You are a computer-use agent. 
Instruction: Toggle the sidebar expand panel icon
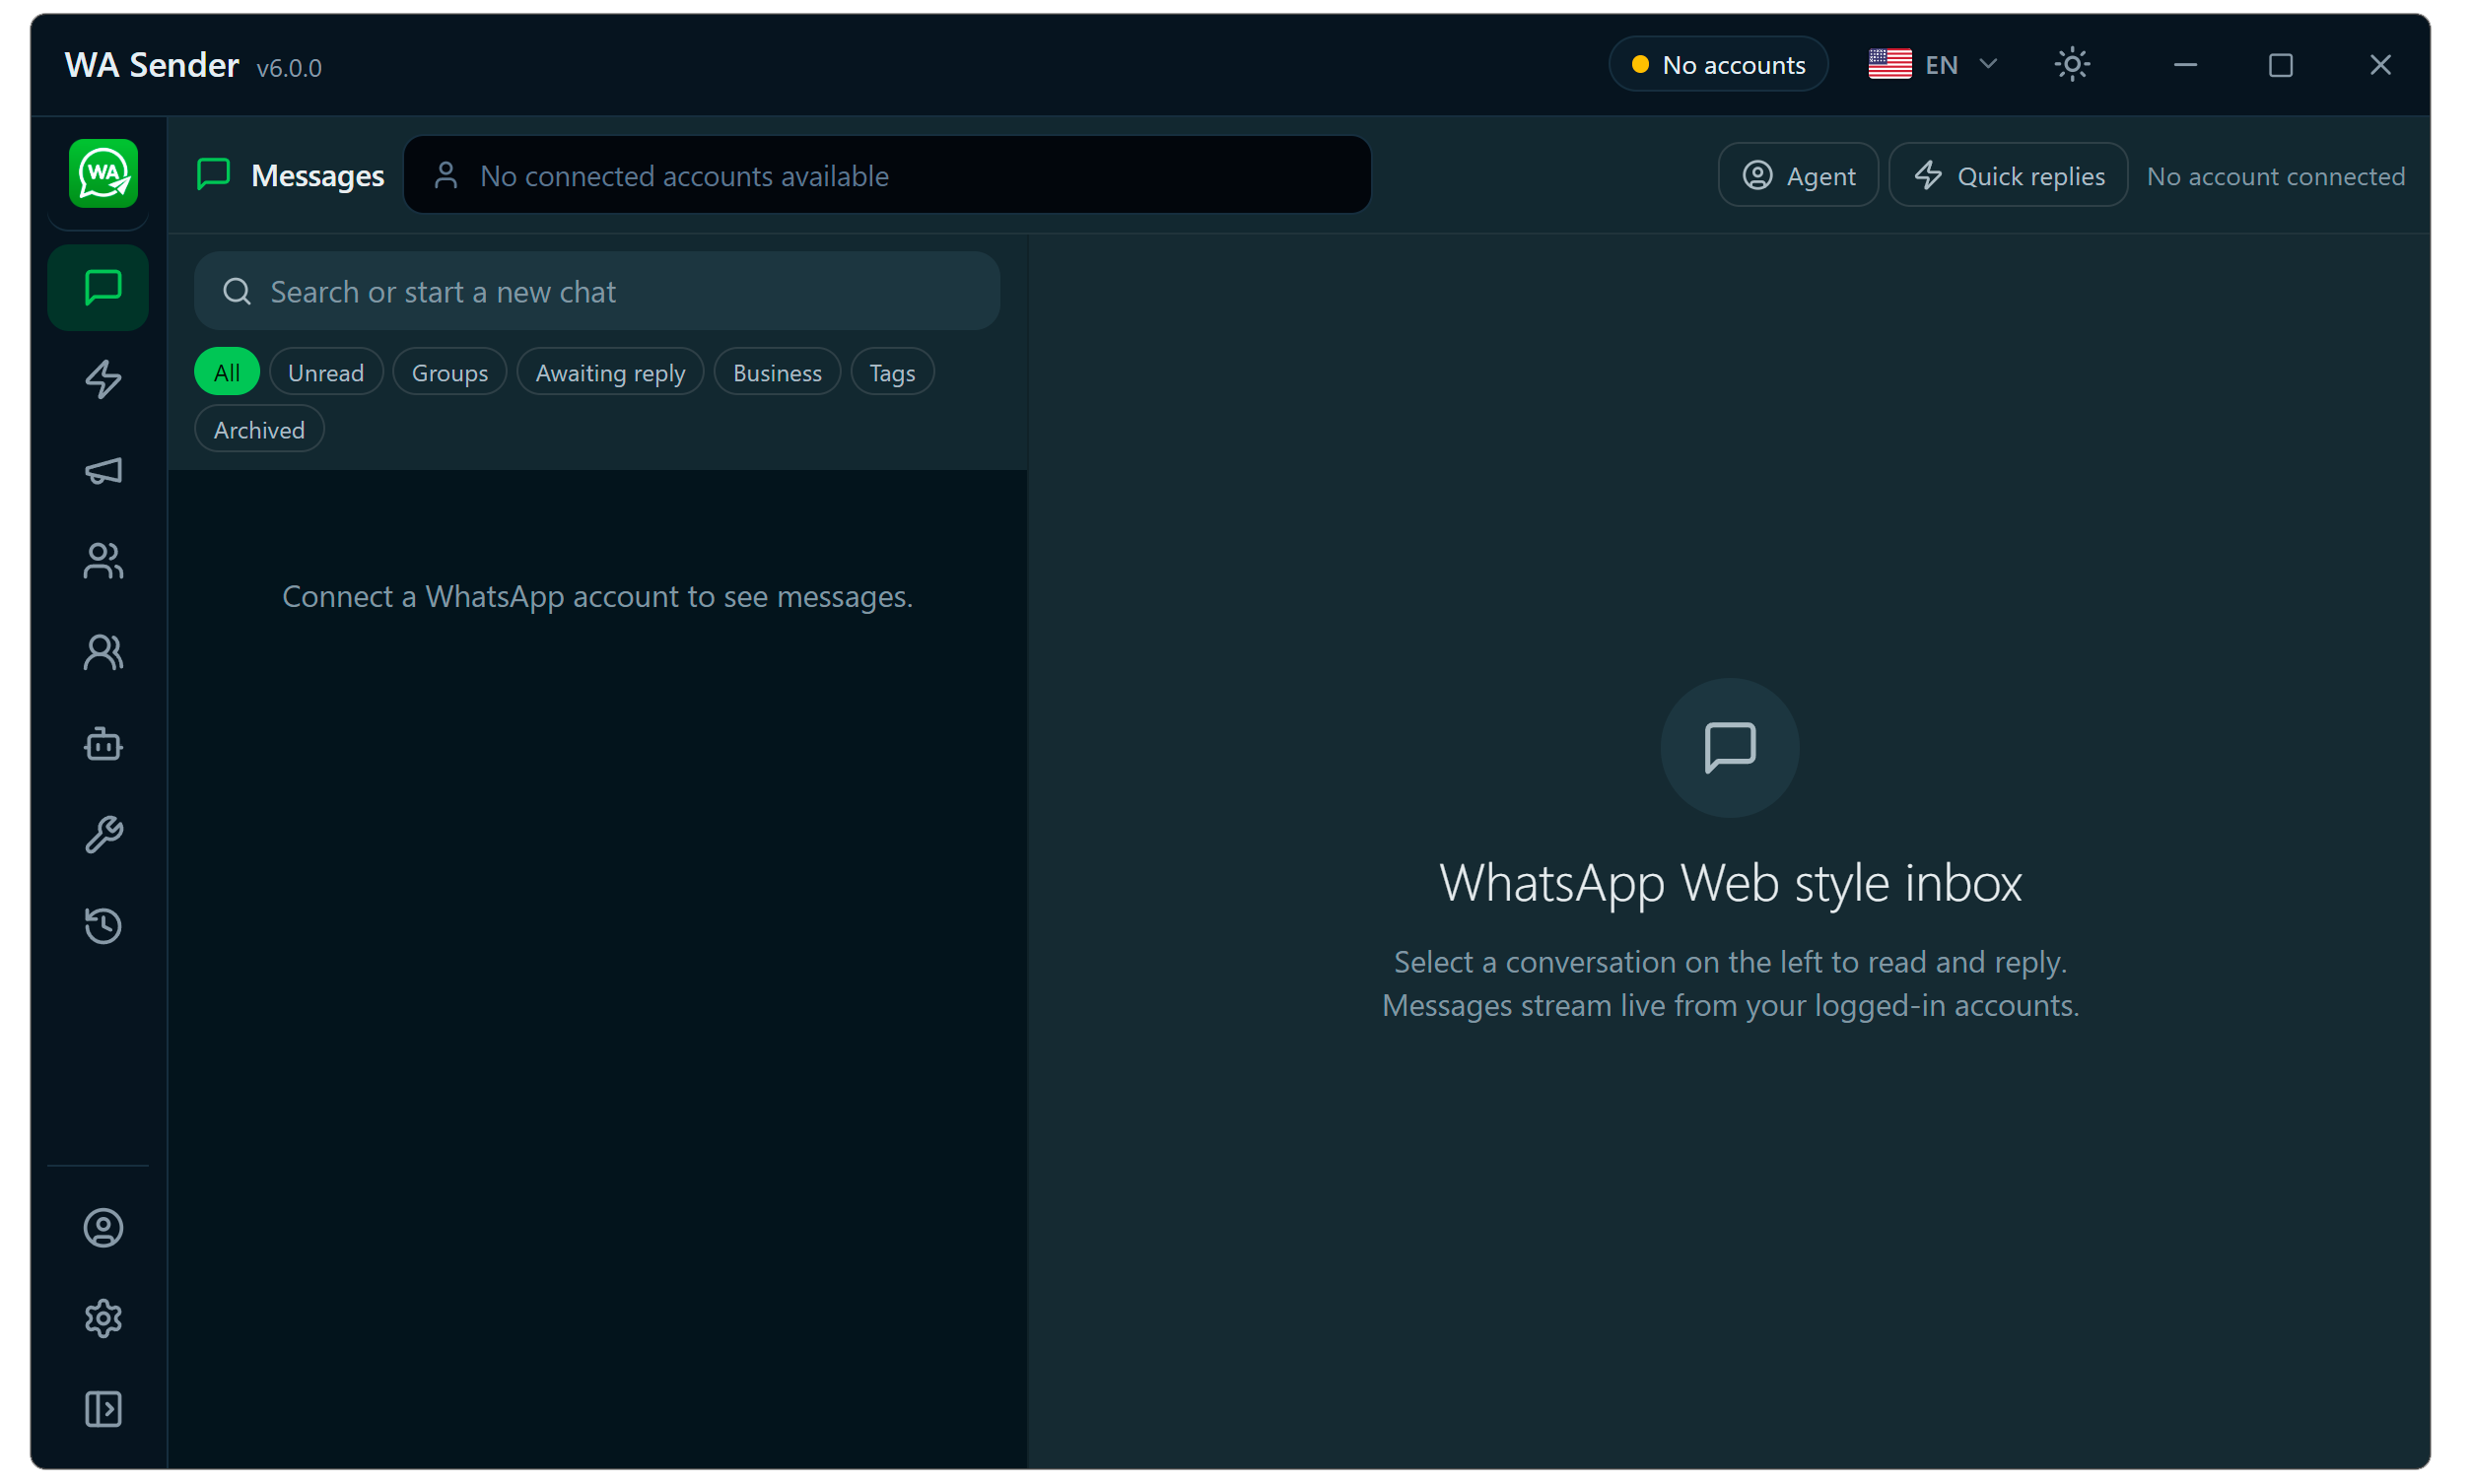pyautogui.click(x=103, y=1410)
